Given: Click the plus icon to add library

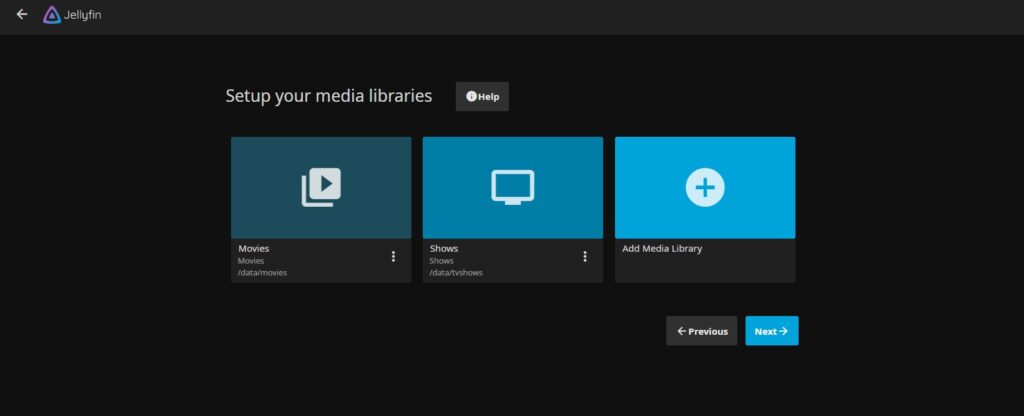Looking at the screenshot, I should coord(705,187).
